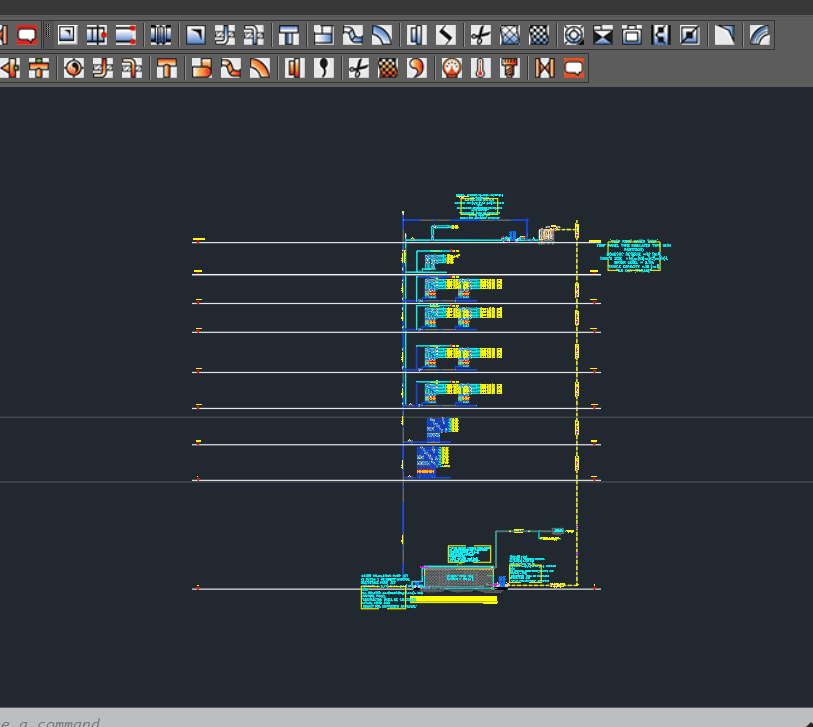Screen dimensions: 813x727
Task: Select the black S-curve flexible duct icon
Action: coord(446,35)
